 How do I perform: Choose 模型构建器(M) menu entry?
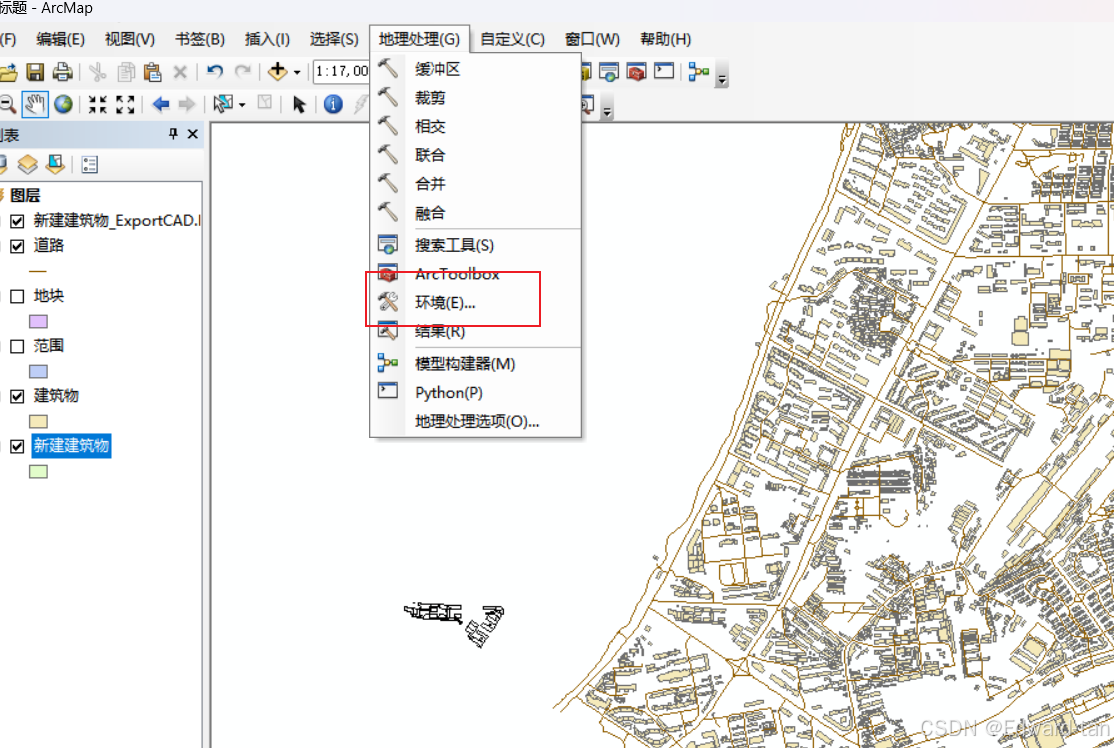(x=475, y=364)
